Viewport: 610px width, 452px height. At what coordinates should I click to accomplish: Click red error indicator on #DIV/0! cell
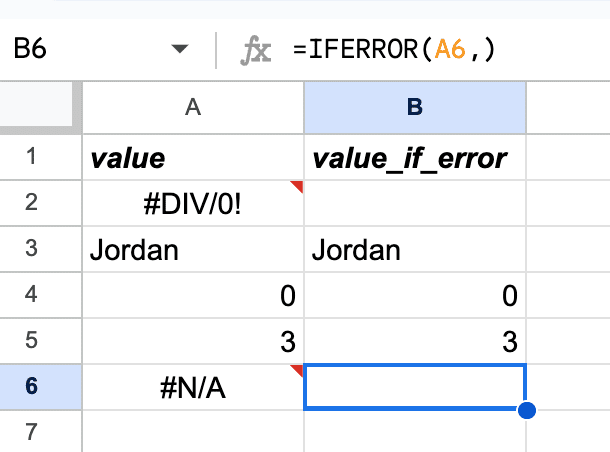tap(297, 187)
